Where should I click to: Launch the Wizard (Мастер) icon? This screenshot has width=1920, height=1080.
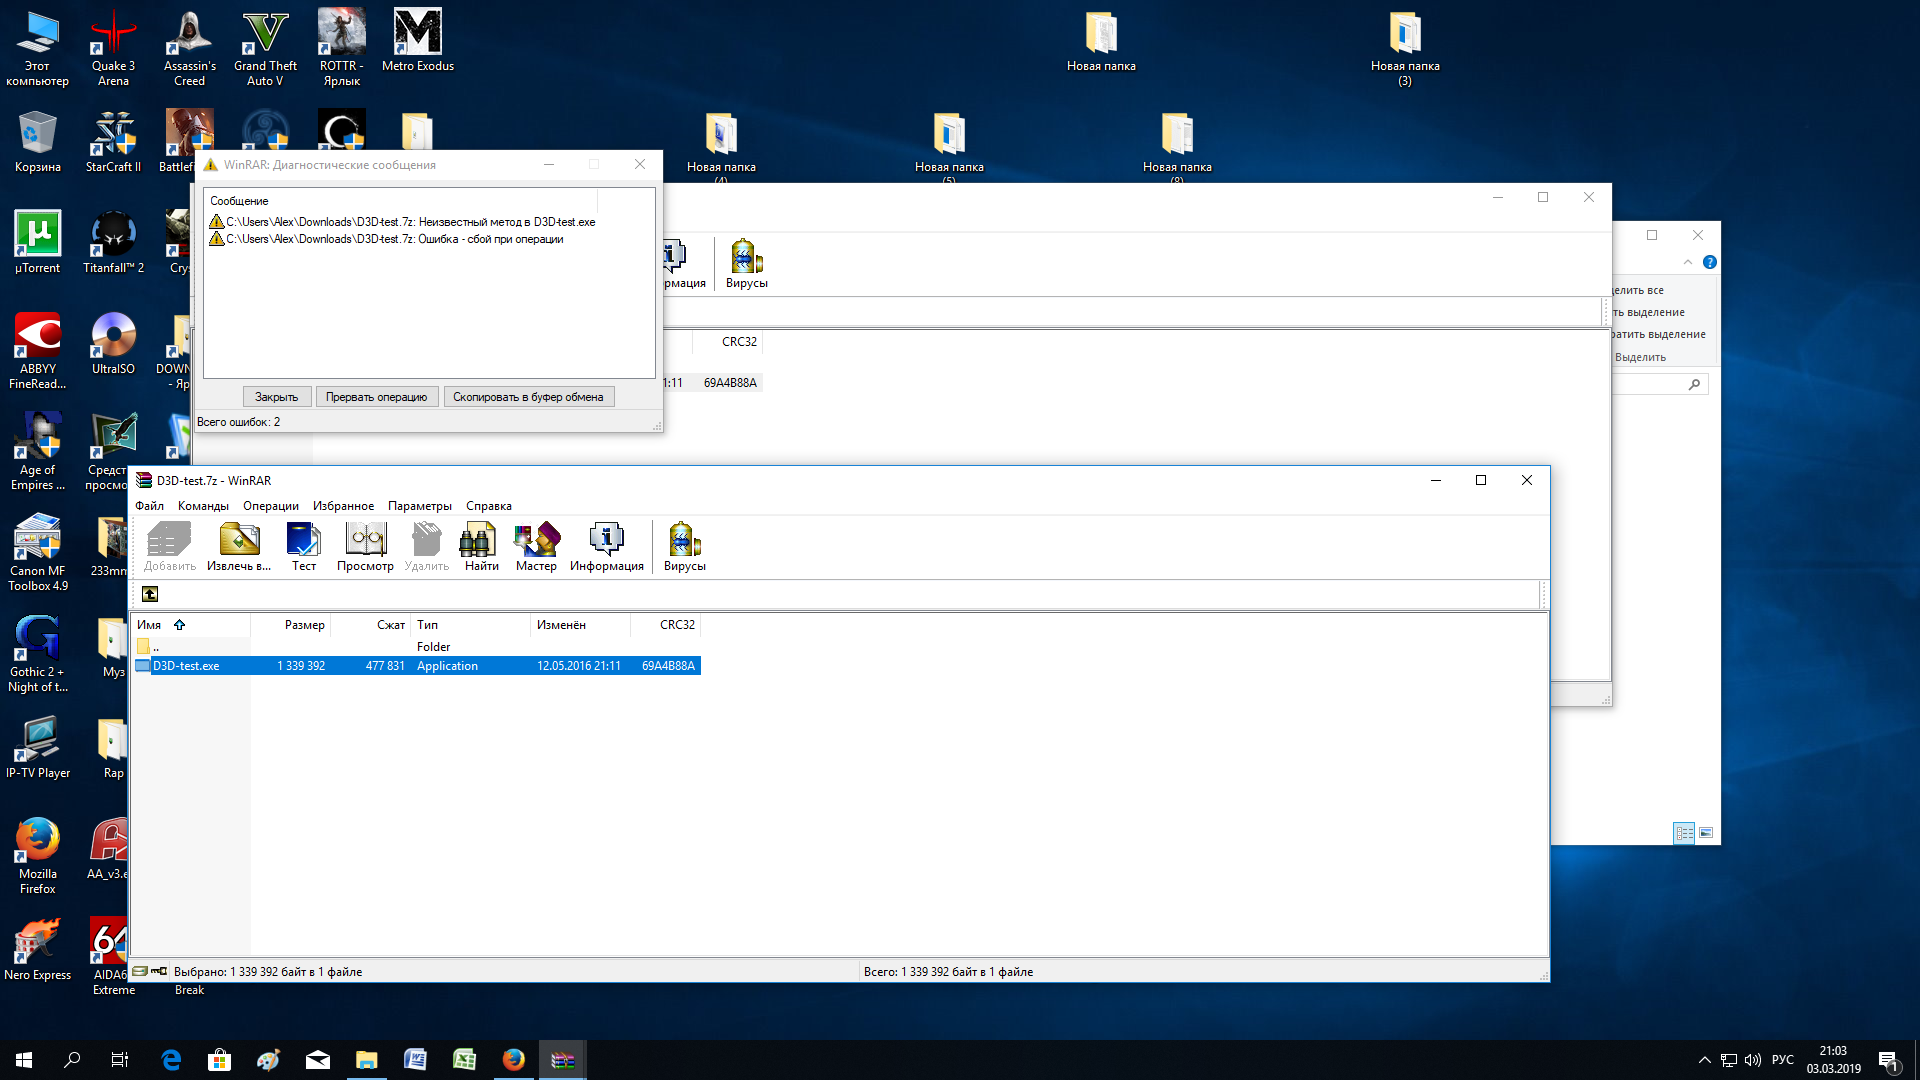536,546
